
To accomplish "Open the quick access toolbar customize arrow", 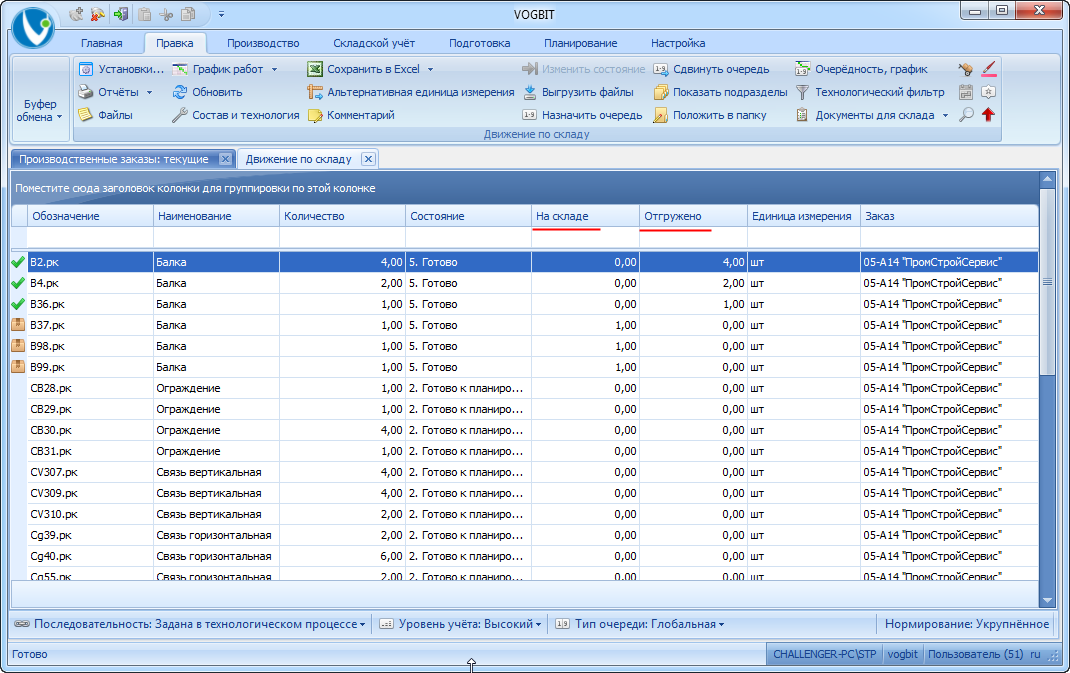I will [x=221, y=14].
